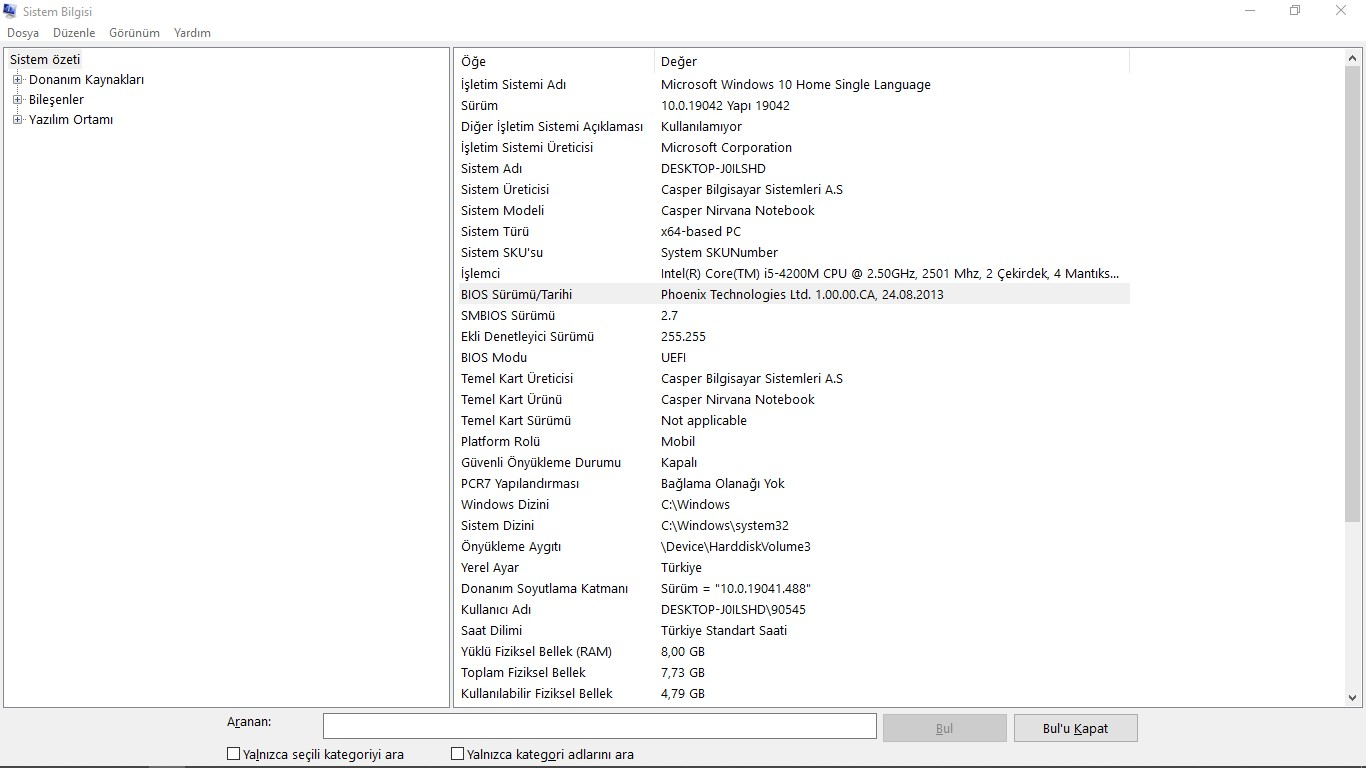This screenshot has width=1366, height=768.
Task: Click the vertical scrollbar thumb
Action: [1353, 294]
